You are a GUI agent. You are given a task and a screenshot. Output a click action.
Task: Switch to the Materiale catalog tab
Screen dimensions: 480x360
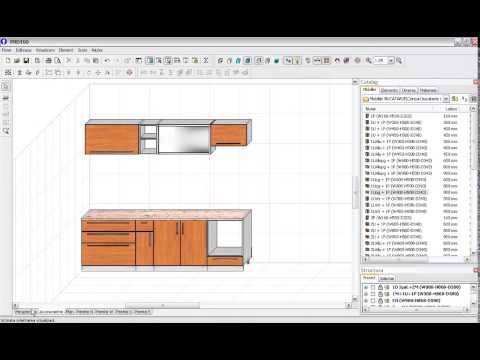point(428,90)
